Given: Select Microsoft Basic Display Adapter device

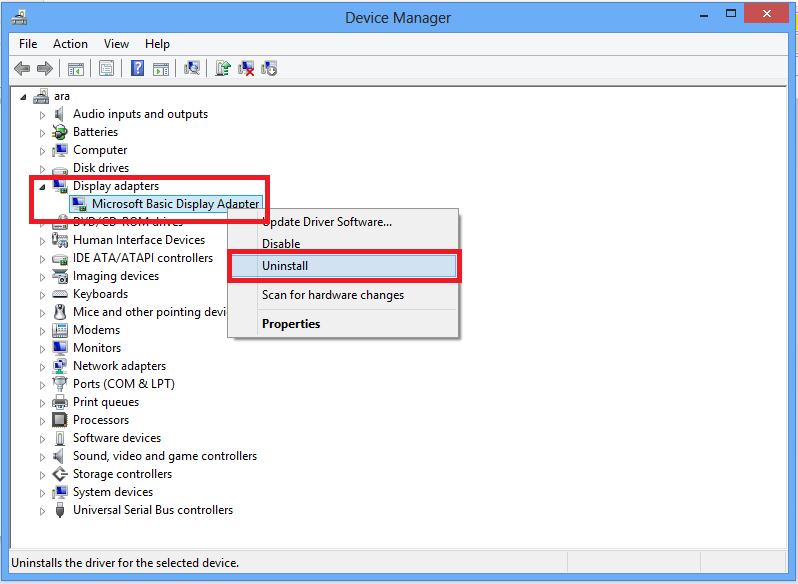Looking at the screenshot, I should coord(175,204).
